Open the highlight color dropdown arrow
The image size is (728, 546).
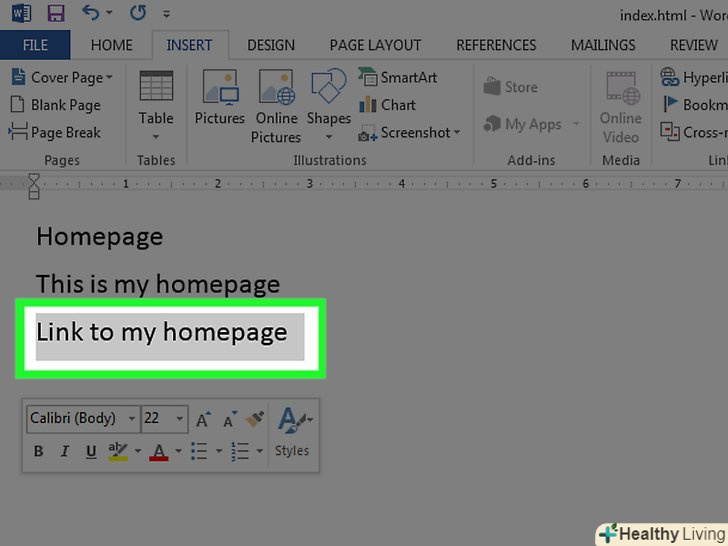(138, 451)
